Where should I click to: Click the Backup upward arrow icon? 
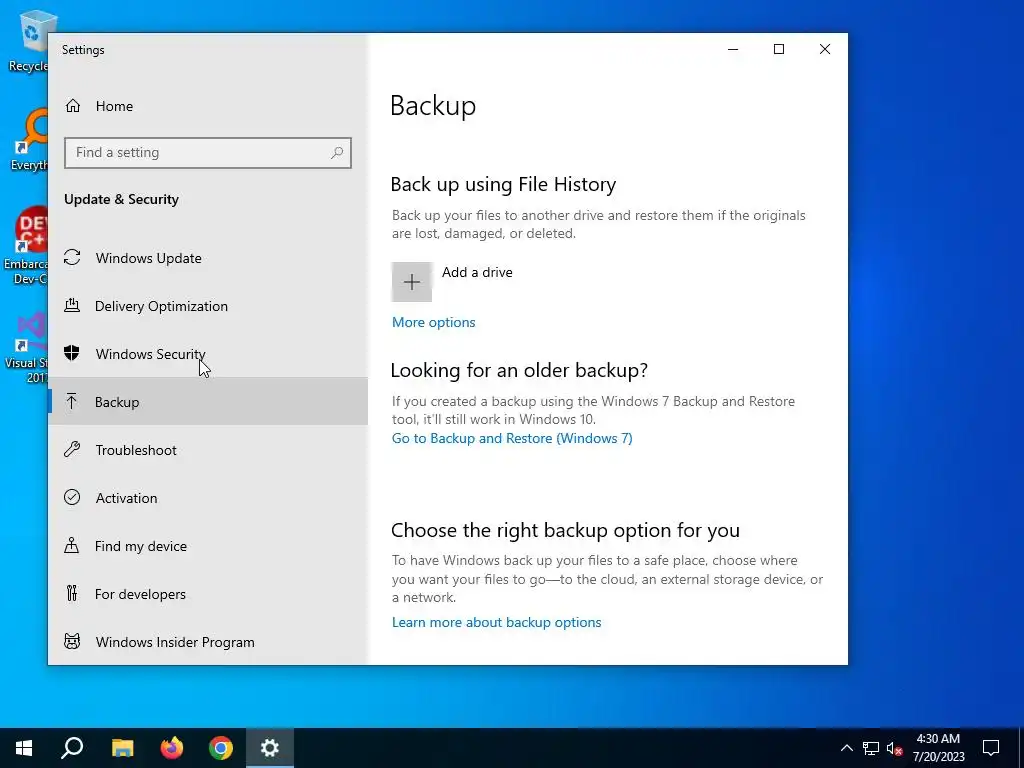click(72, 402)
